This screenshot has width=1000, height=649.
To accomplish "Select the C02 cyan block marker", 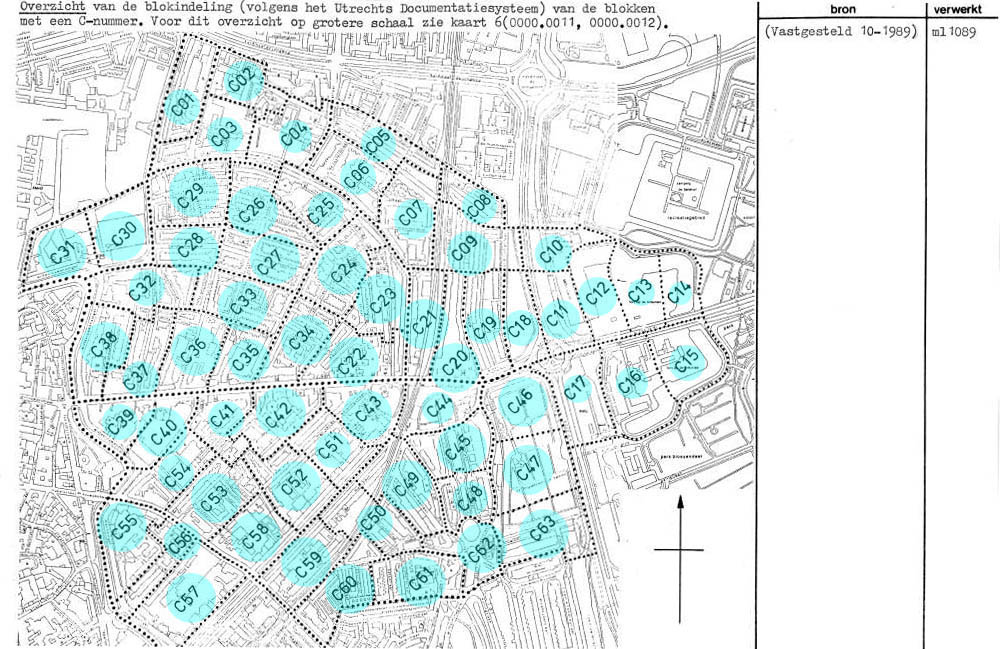I will coord(242,81).
